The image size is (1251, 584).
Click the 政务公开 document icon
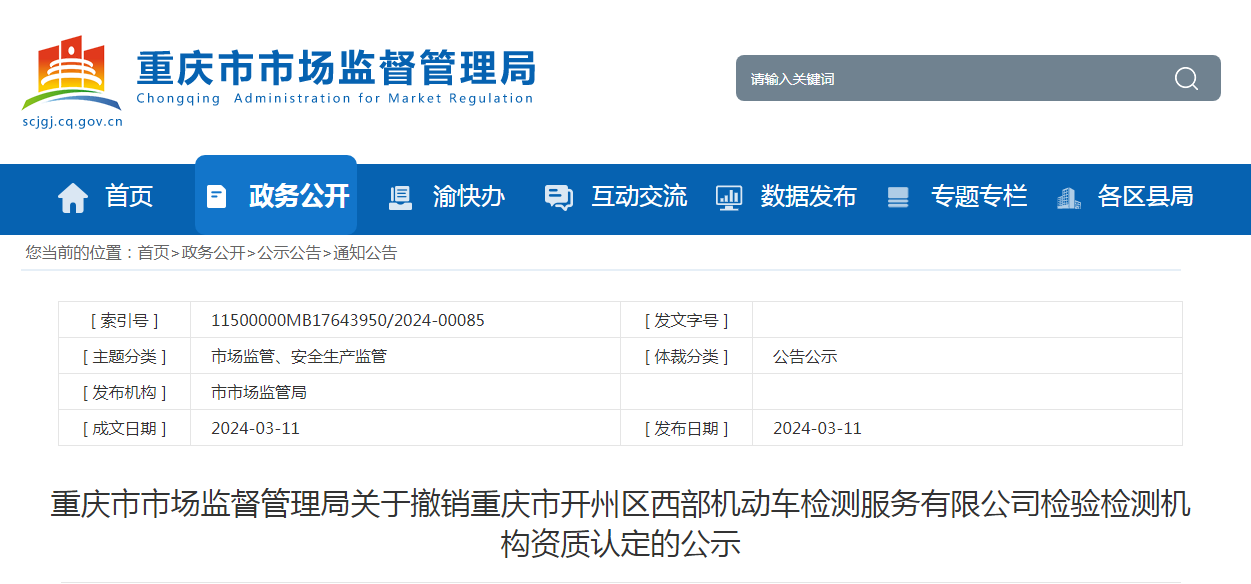click(x=216, y=196)
